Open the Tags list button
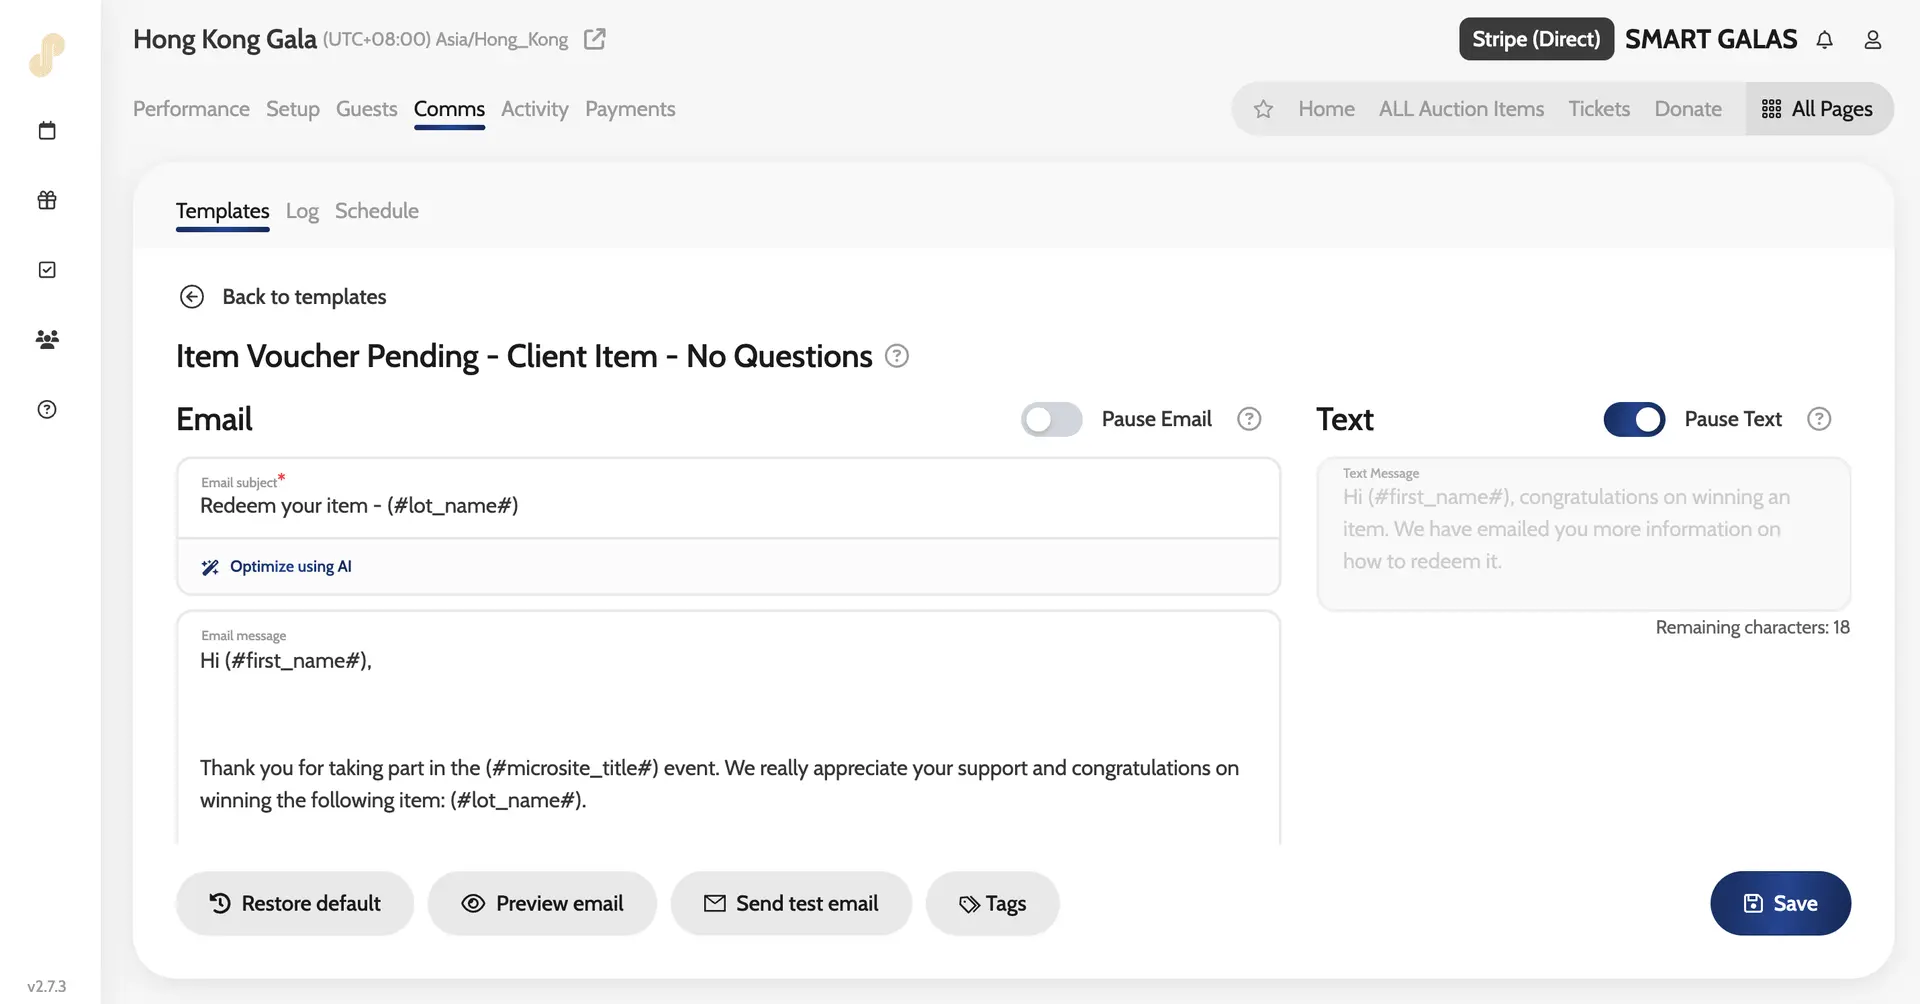Viewport: 1920px width, 1004px height. (x=992, y=903)
